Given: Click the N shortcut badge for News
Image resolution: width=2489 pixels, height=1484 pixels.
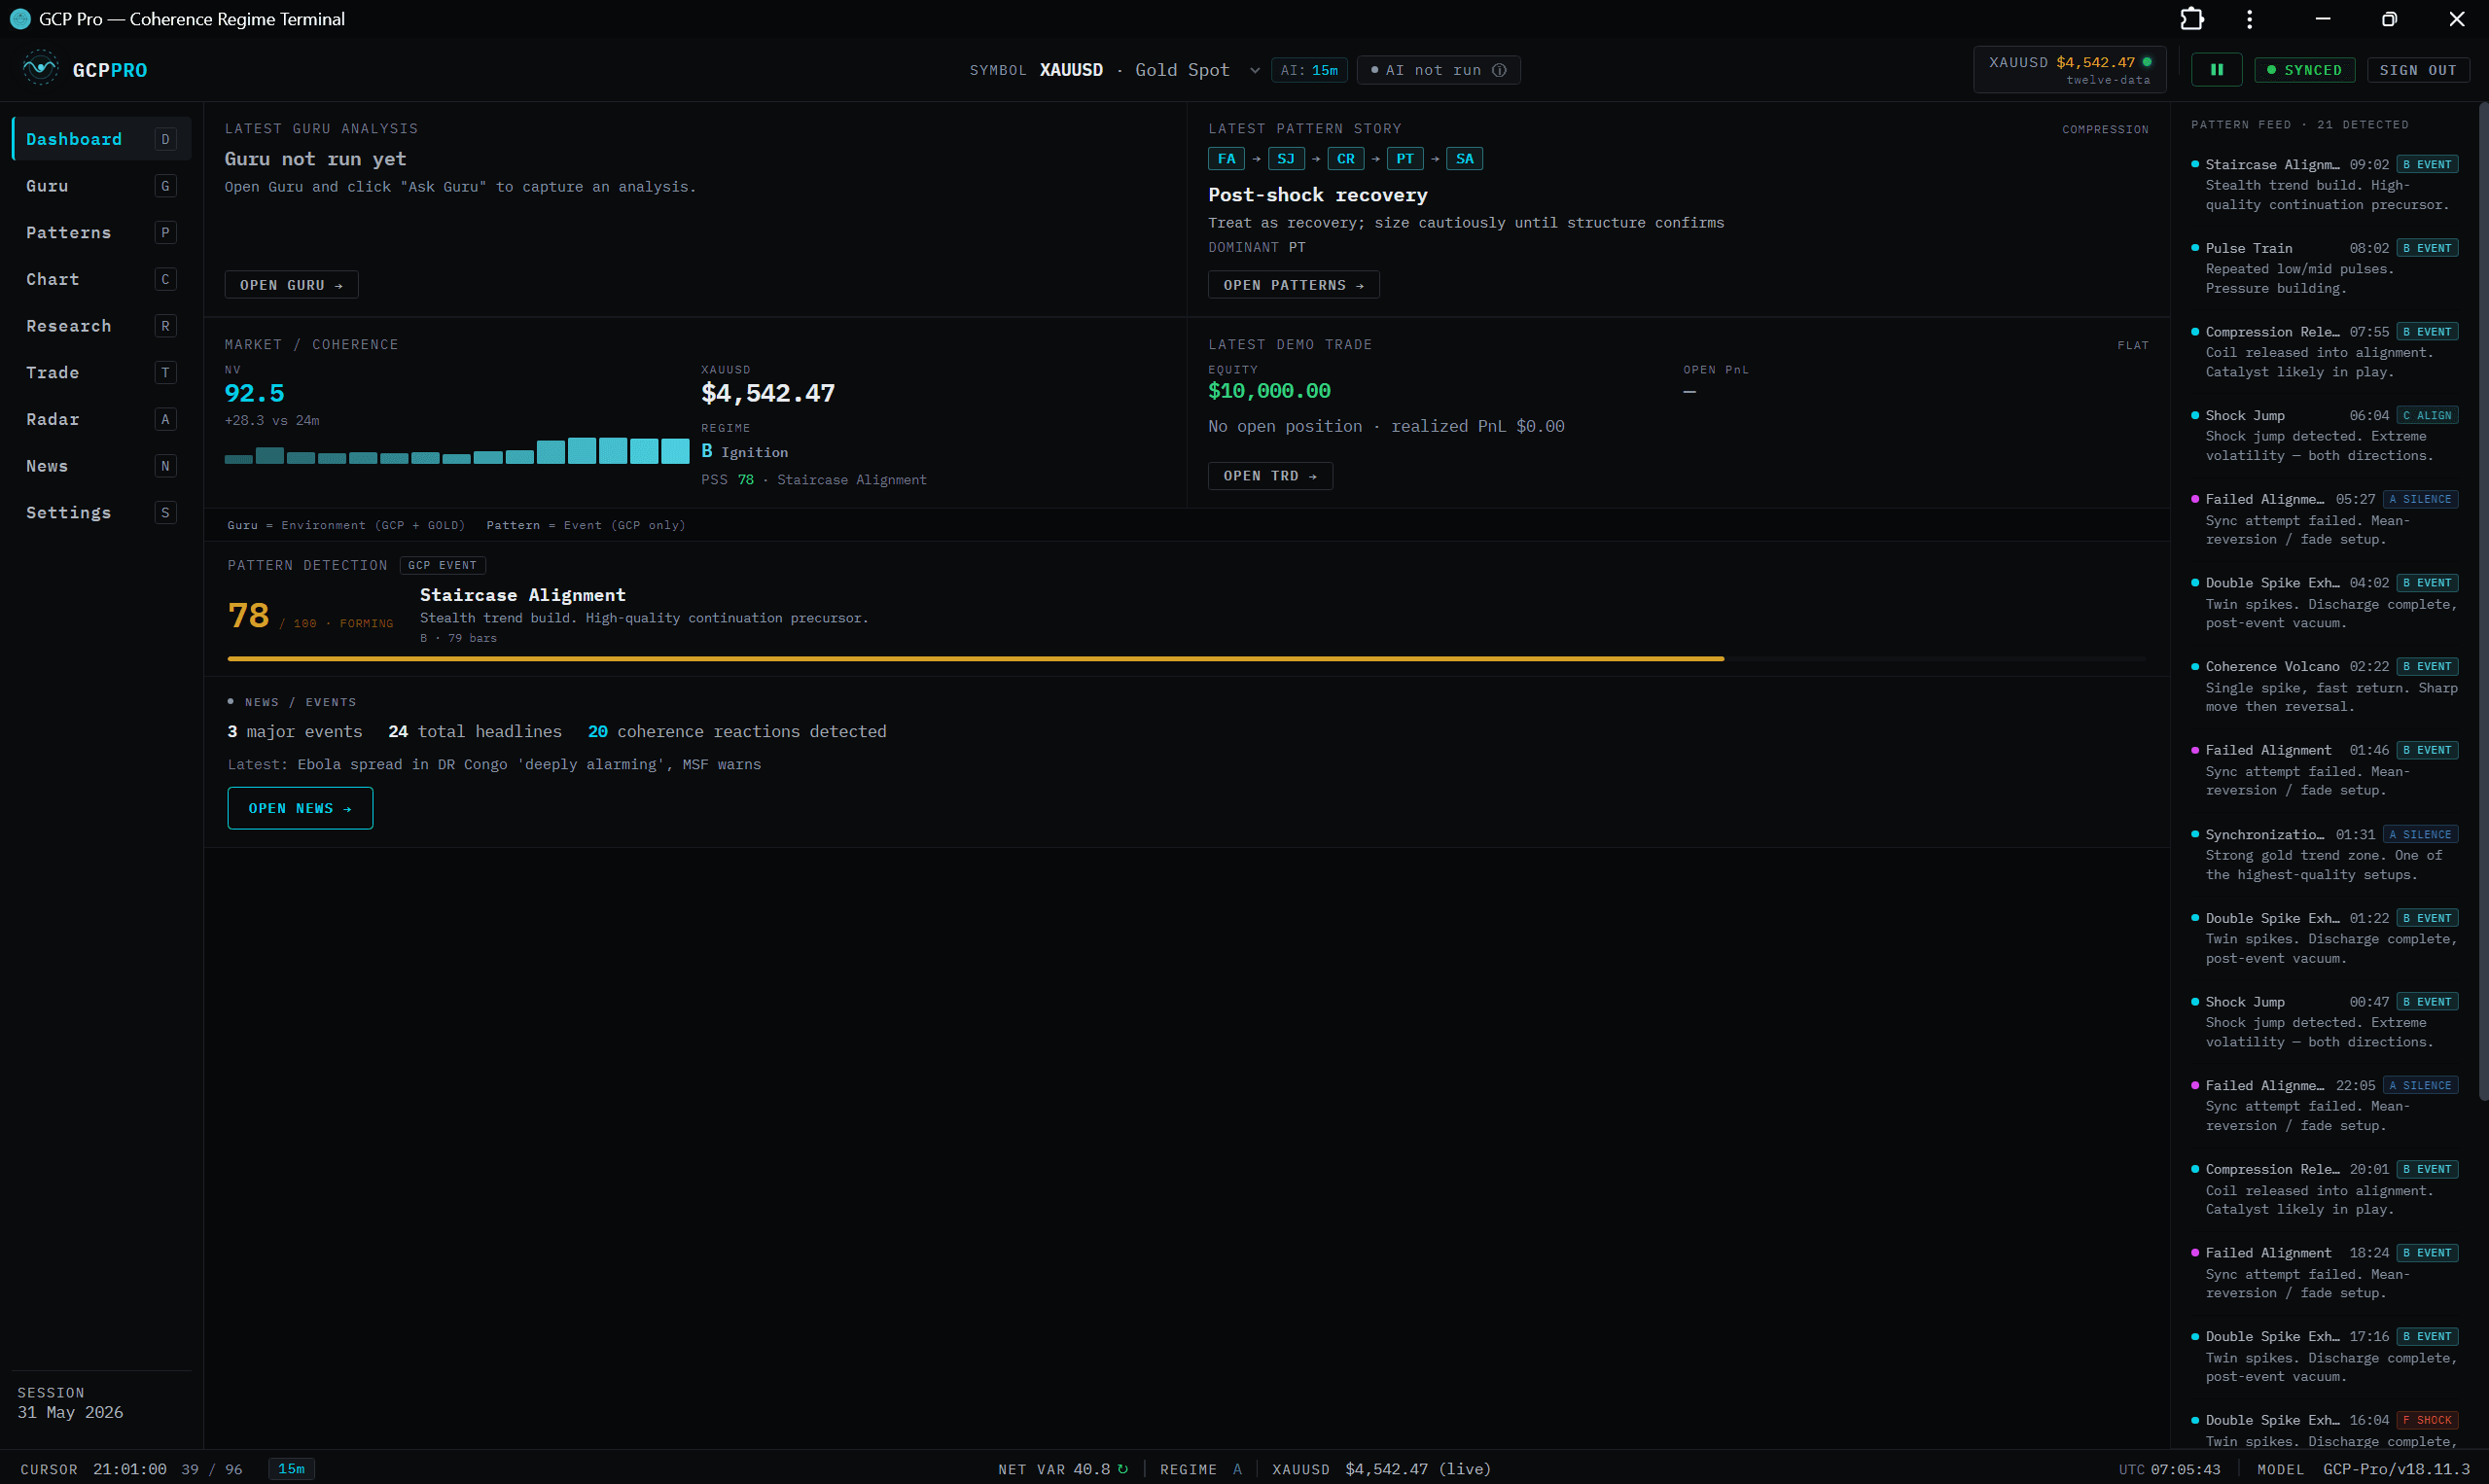Looking at the screenshot, I should coord(166,466).
